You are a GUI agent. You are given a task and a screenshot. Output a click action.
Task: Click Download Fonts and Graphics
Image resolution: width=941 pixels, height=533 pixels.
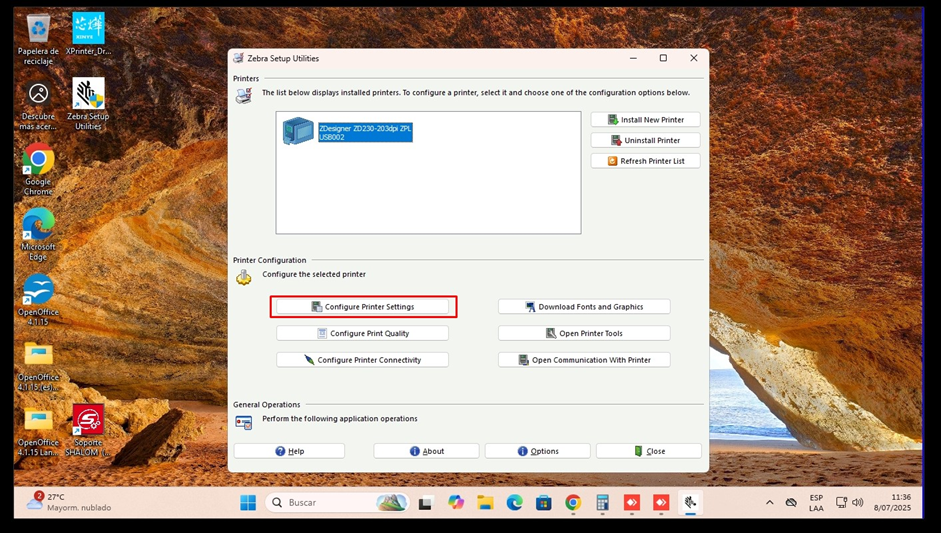pos(584,307)
